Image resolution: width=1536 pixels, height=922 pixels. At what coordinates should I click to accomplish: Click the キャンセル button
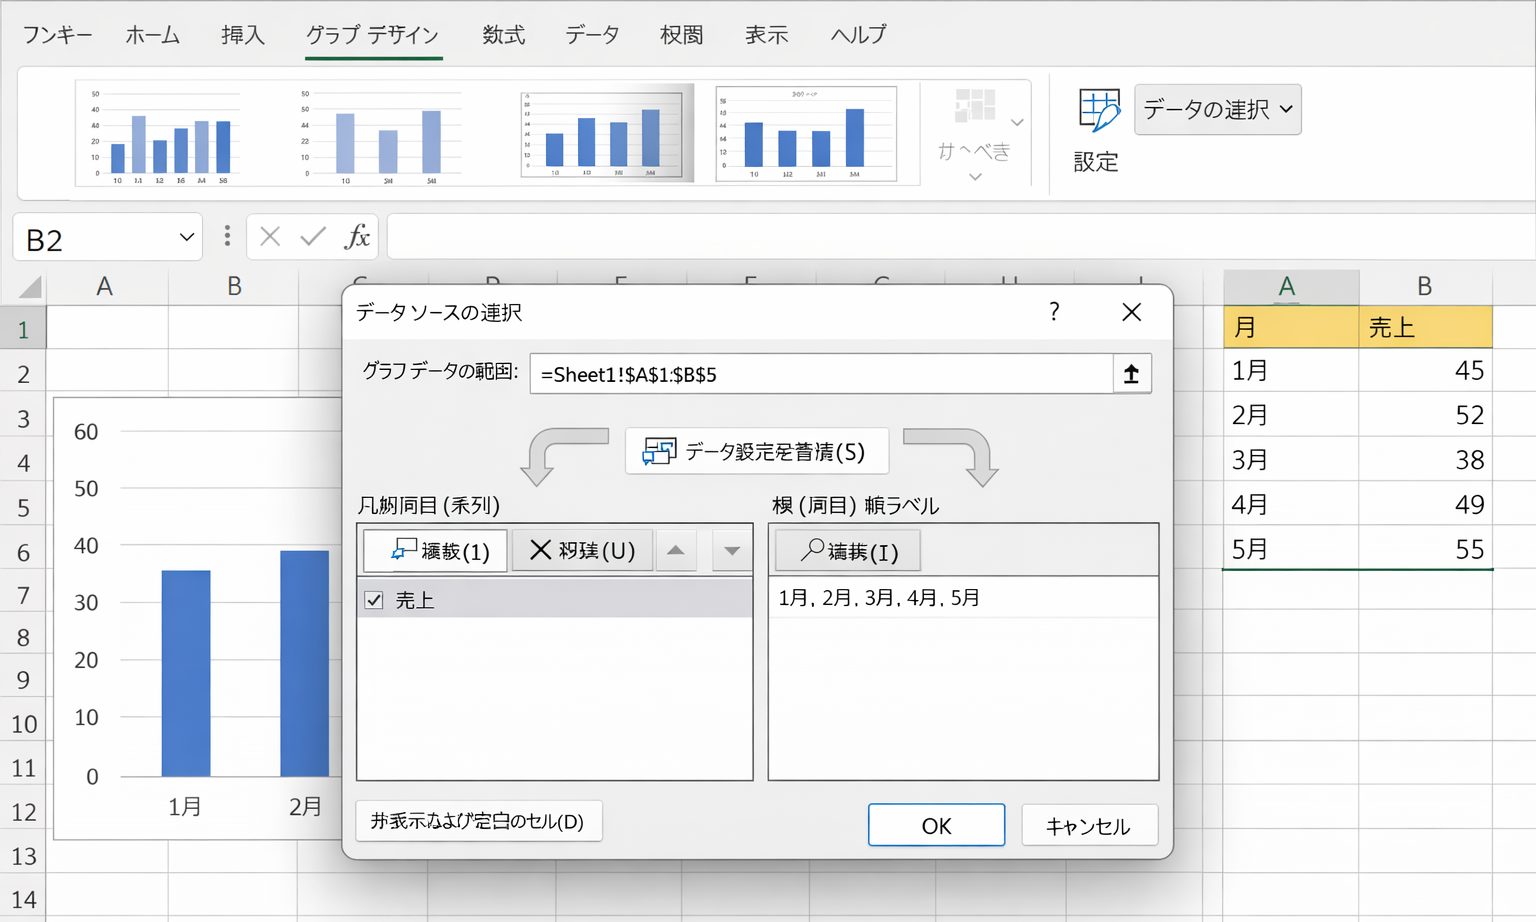1088,826
